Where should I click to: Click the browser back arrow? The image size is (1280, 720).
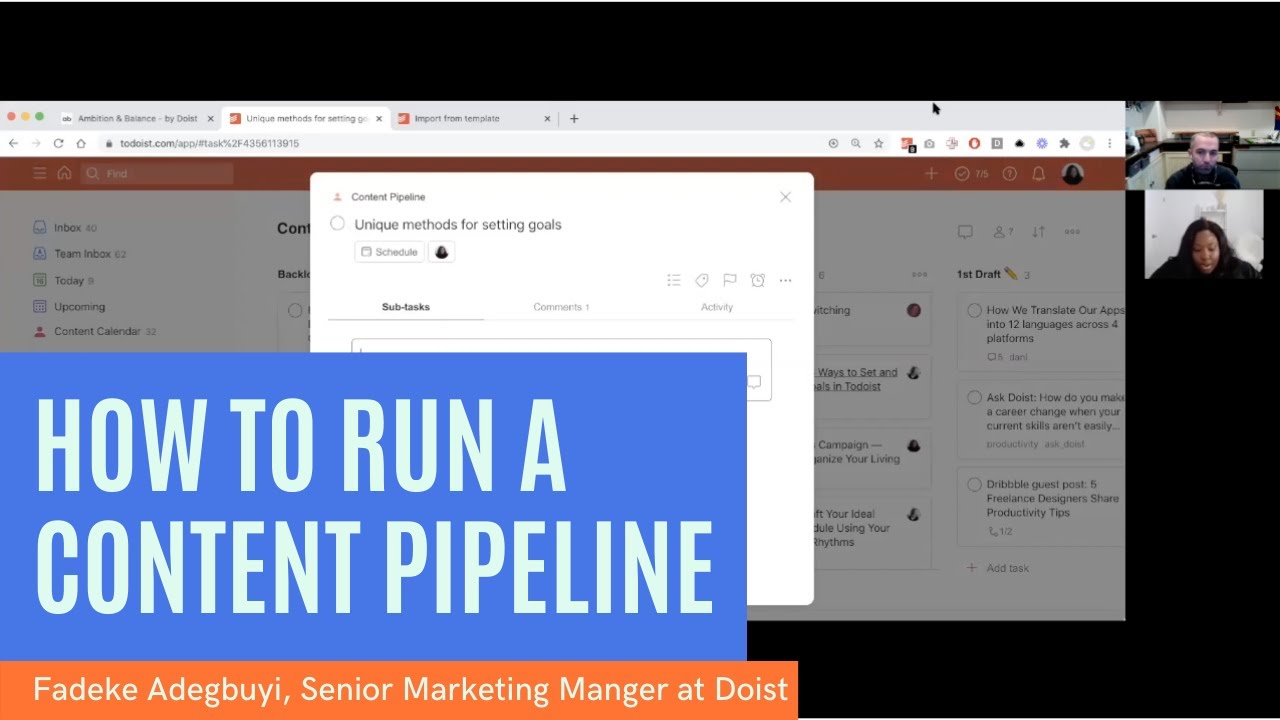[x=13, y=143]
